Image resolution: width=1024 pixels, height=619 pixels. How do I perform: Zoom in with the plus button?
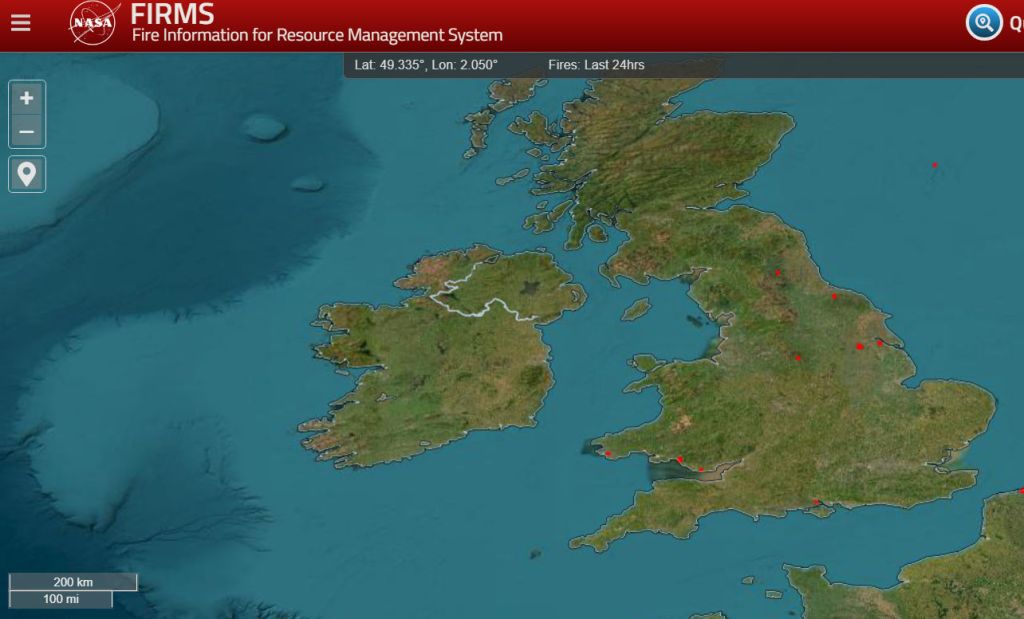[27, 98]
